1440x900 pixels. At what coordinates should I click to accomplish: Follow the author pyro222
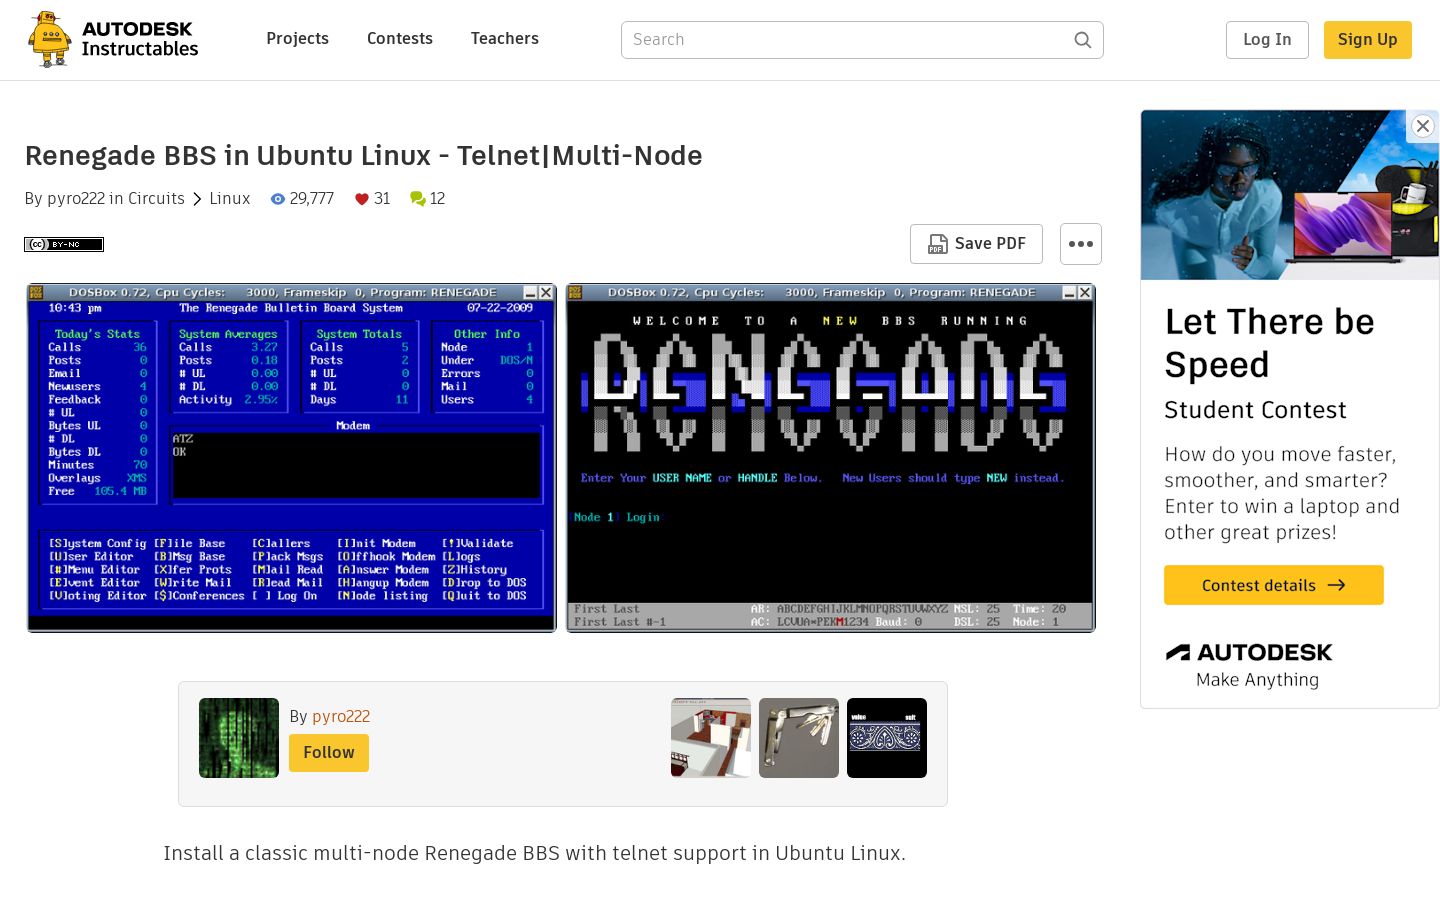[x=329, y=753]
